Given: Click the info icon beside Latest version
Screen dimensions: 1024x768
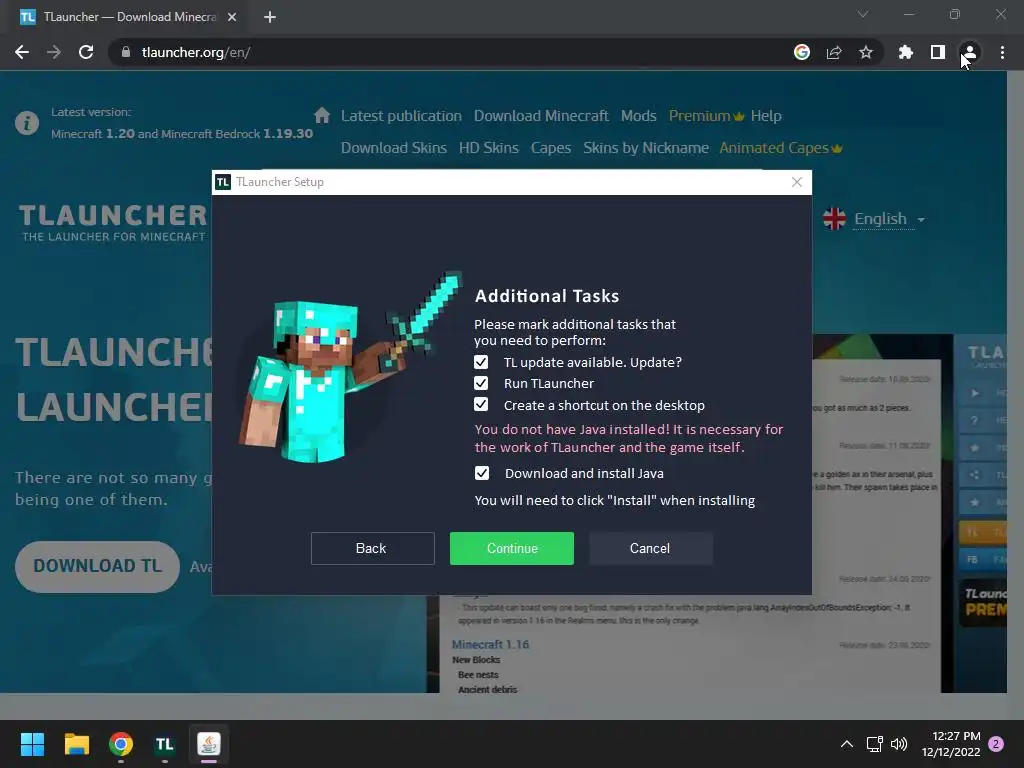Looking at the screenshot, I should (27, 123).
